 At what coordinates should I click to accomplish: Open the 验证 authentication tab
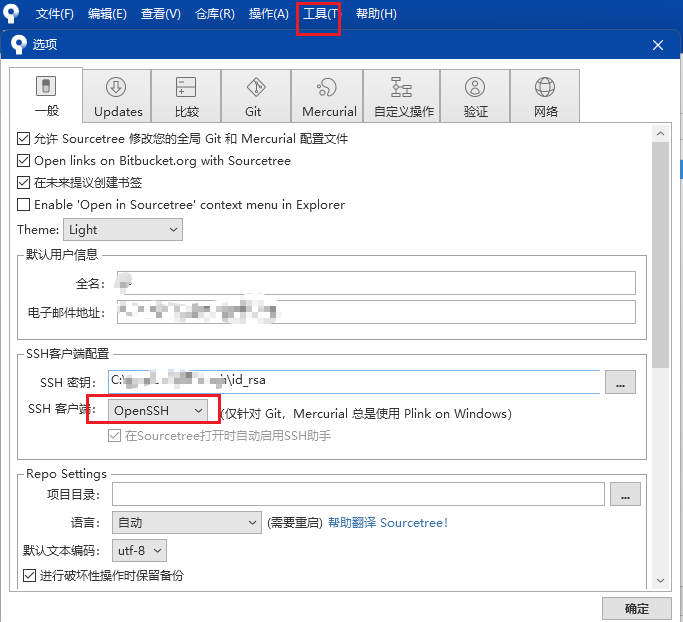coord(475,96)
